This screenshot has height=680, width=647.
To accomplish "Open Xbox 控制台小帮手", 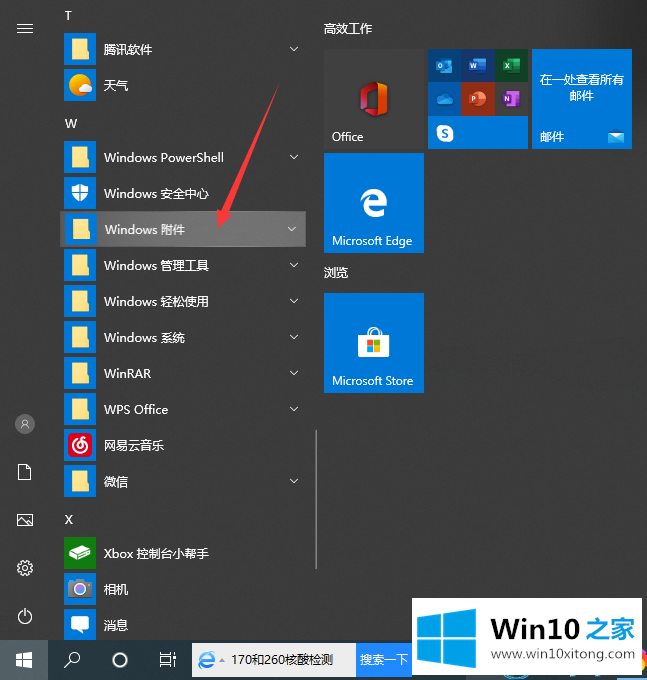I will click(184, 553).
